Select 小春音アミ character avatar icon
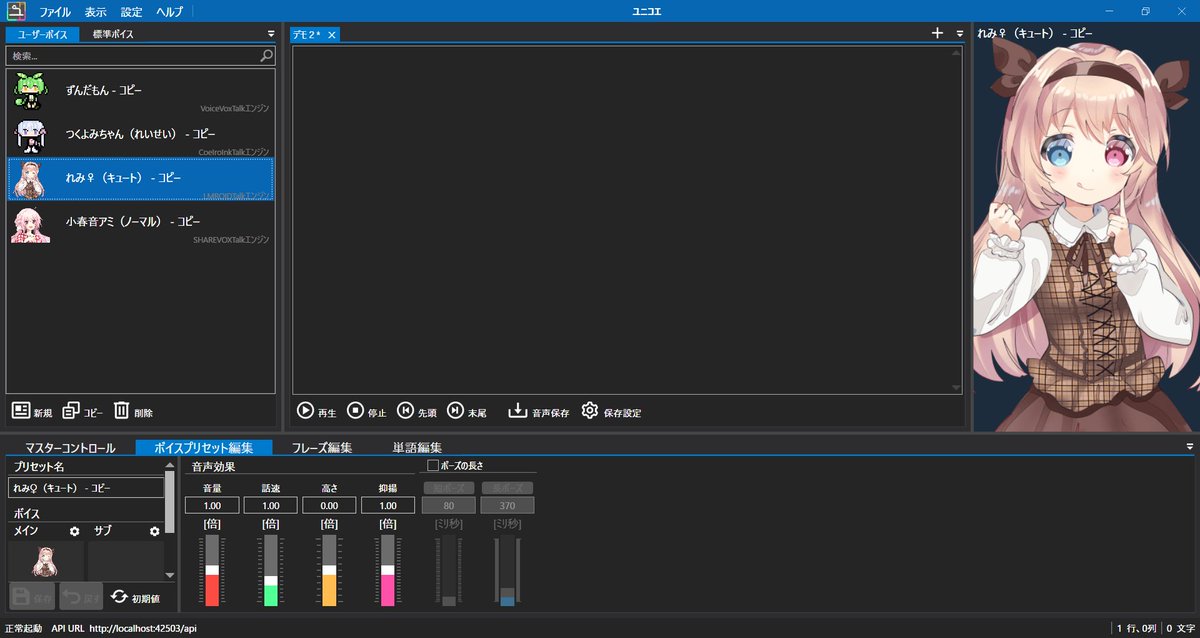 tap(30, 224)
